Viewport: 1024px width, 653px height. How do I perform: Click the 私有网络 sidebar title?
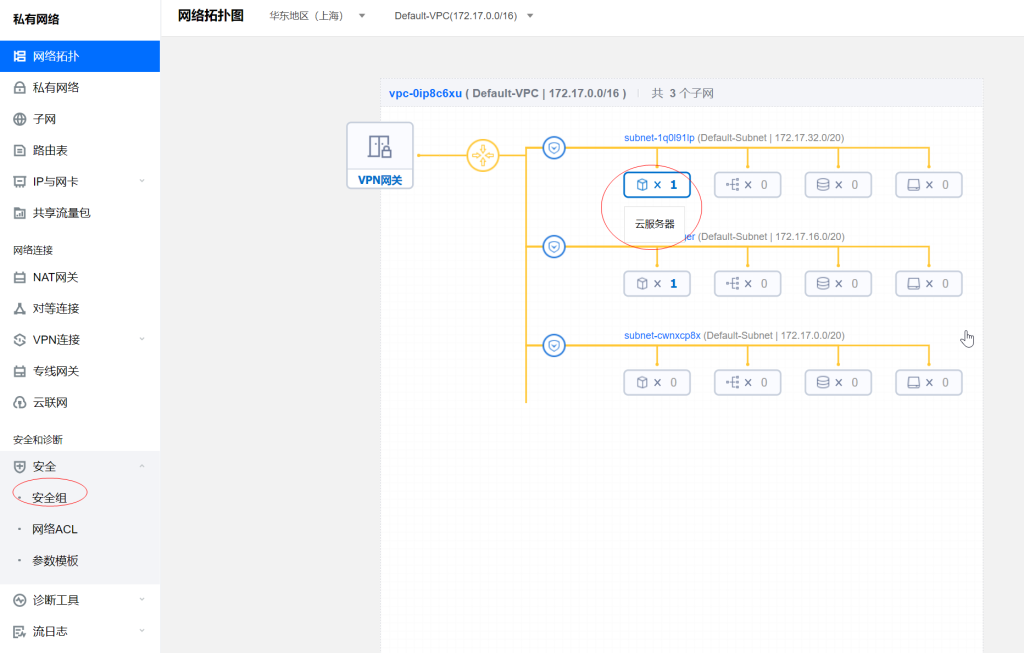coord(37,20)
